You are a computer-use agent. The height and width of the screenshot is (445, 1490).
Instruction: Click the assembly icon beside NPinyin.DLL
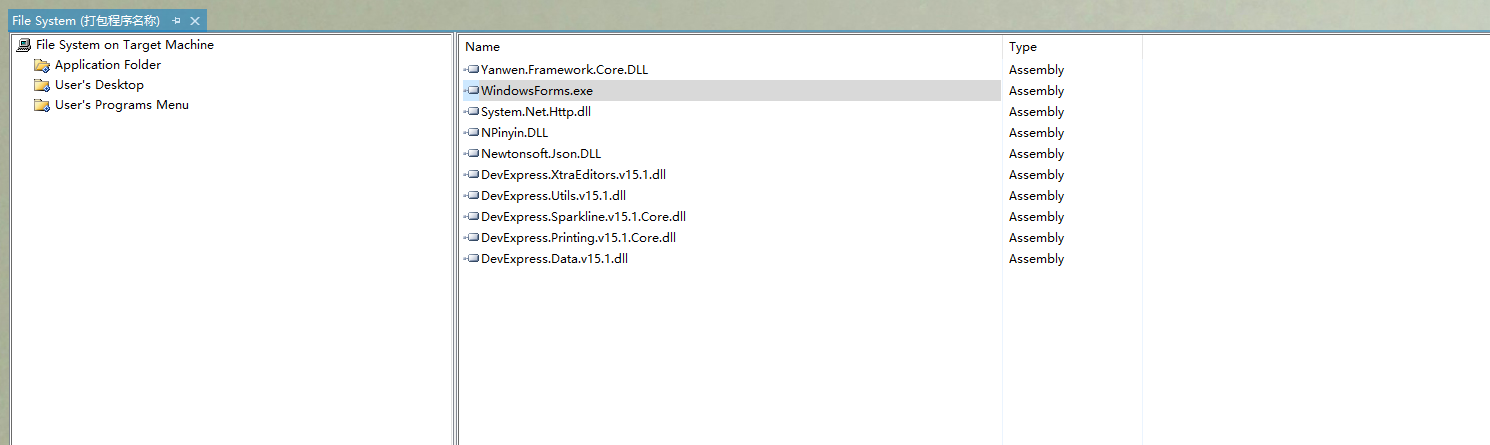tap(473, 133)
